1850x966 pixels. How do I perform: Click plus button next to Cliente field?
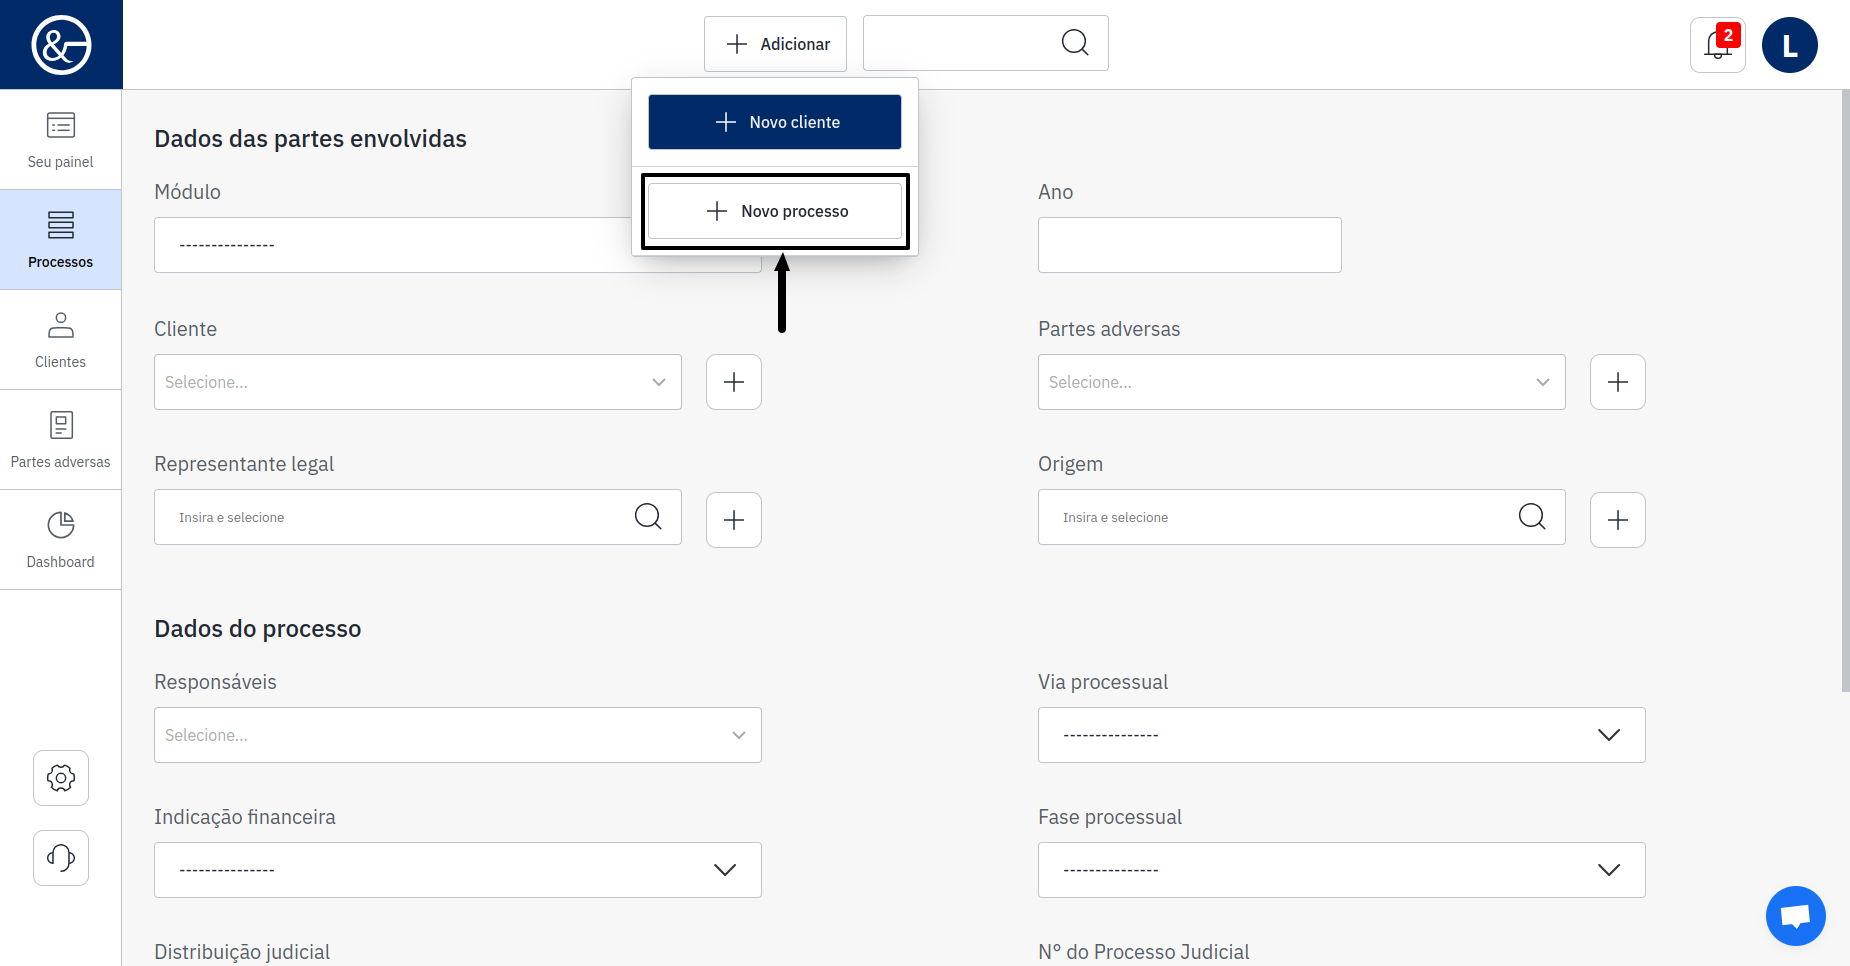(734, 382)
